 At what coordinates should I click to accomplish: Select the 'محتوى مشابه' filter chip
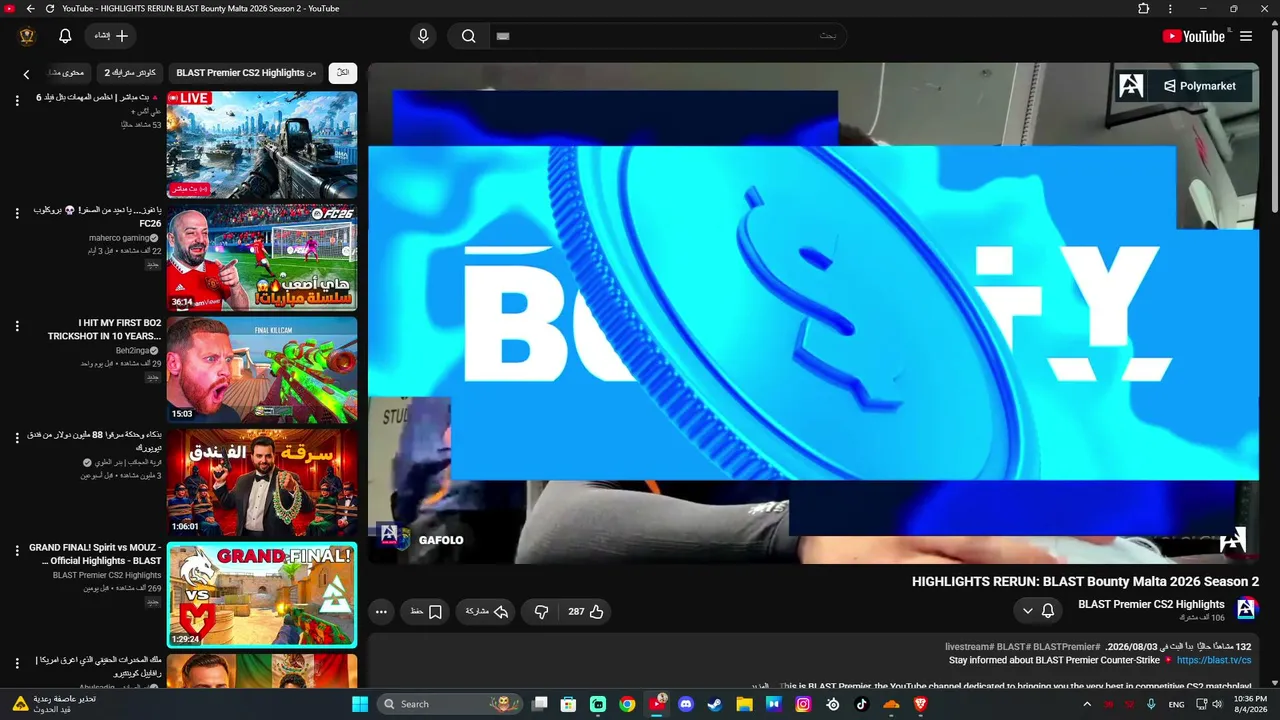(x=66, y=73)
